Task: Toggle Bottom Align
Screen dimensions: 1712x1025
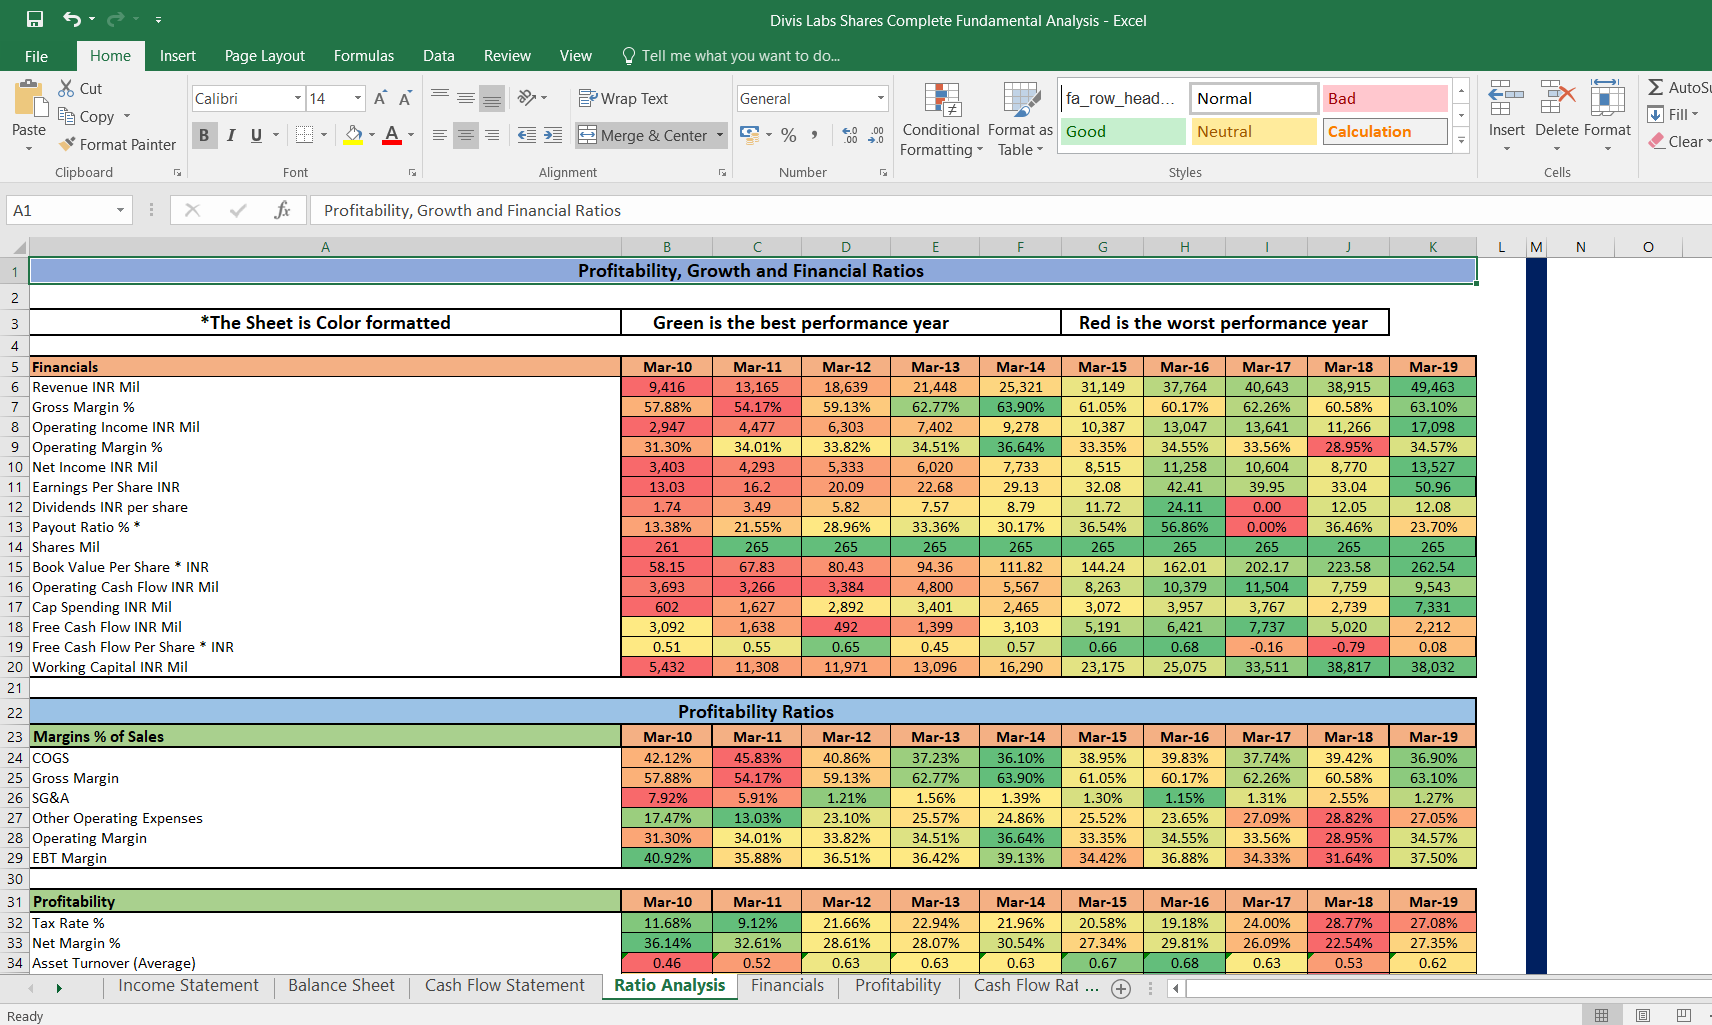Action: coord(491,98)
